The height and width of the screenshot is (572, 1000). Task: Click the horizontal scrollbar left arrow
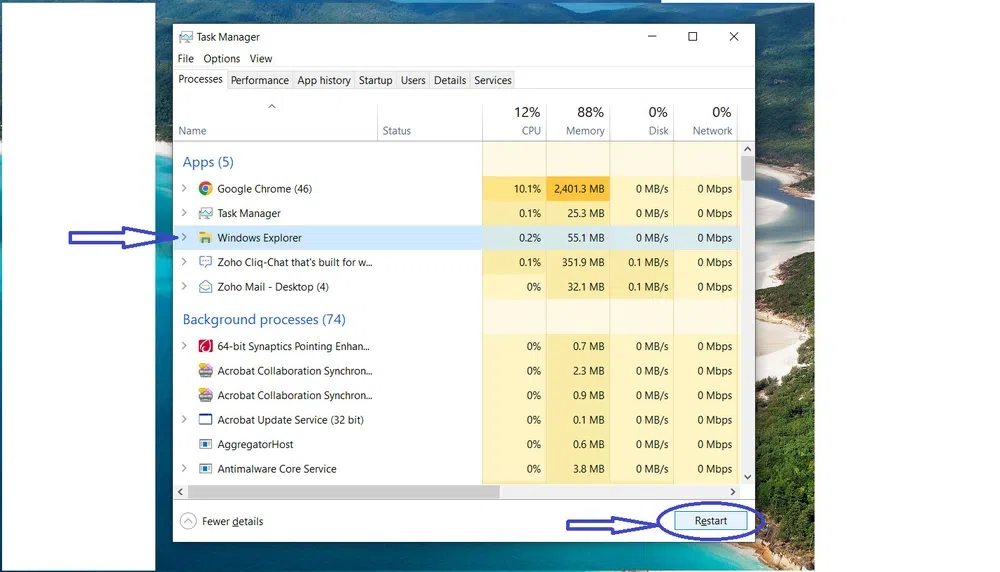pos(180,492)
